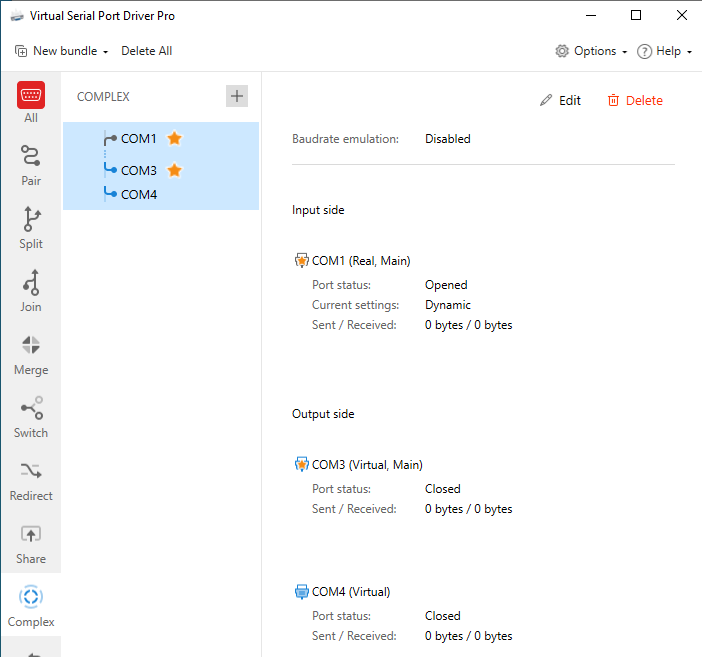Click COM1 Sent / Received bytes value

(468, 325)
